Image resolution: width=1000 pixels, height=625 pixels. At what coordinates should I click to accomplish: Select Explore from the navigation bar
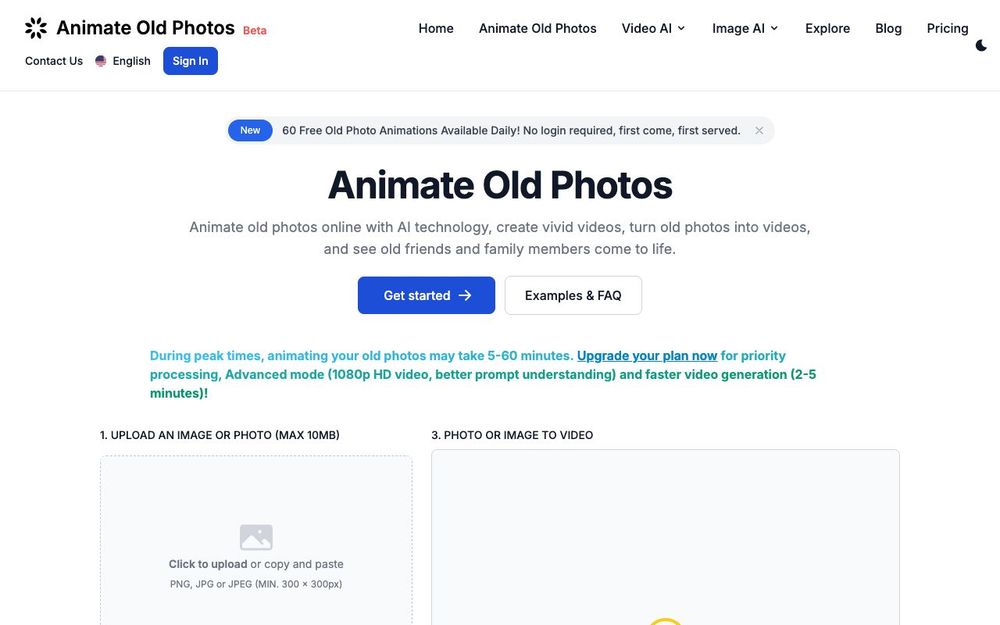(827, 27)
